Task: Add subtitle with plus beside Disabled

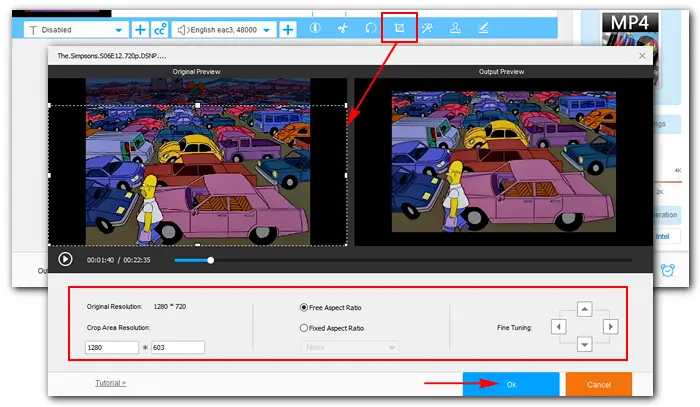Action: click(140, 30)
